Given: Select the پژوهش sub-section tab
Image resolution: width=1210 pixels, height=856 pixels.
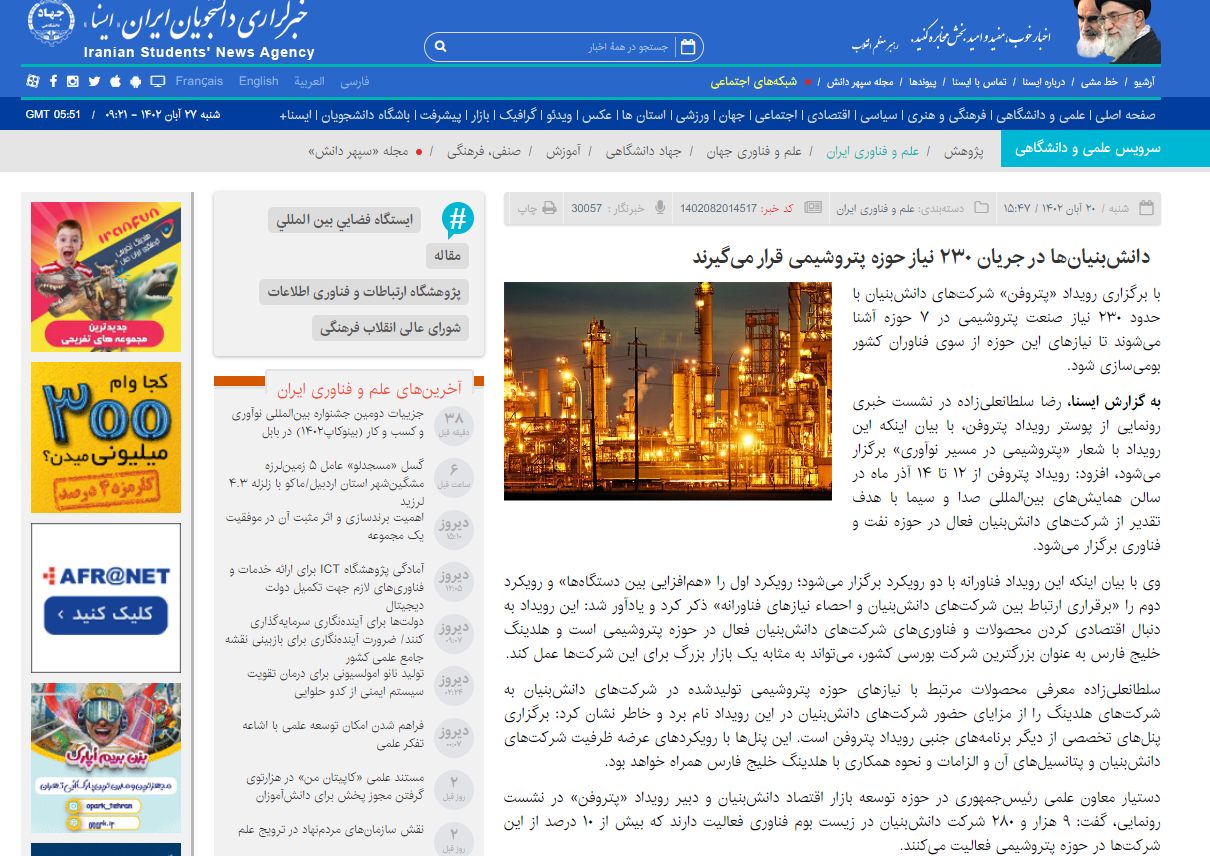Looking at the screenshot, I should 964,151.
